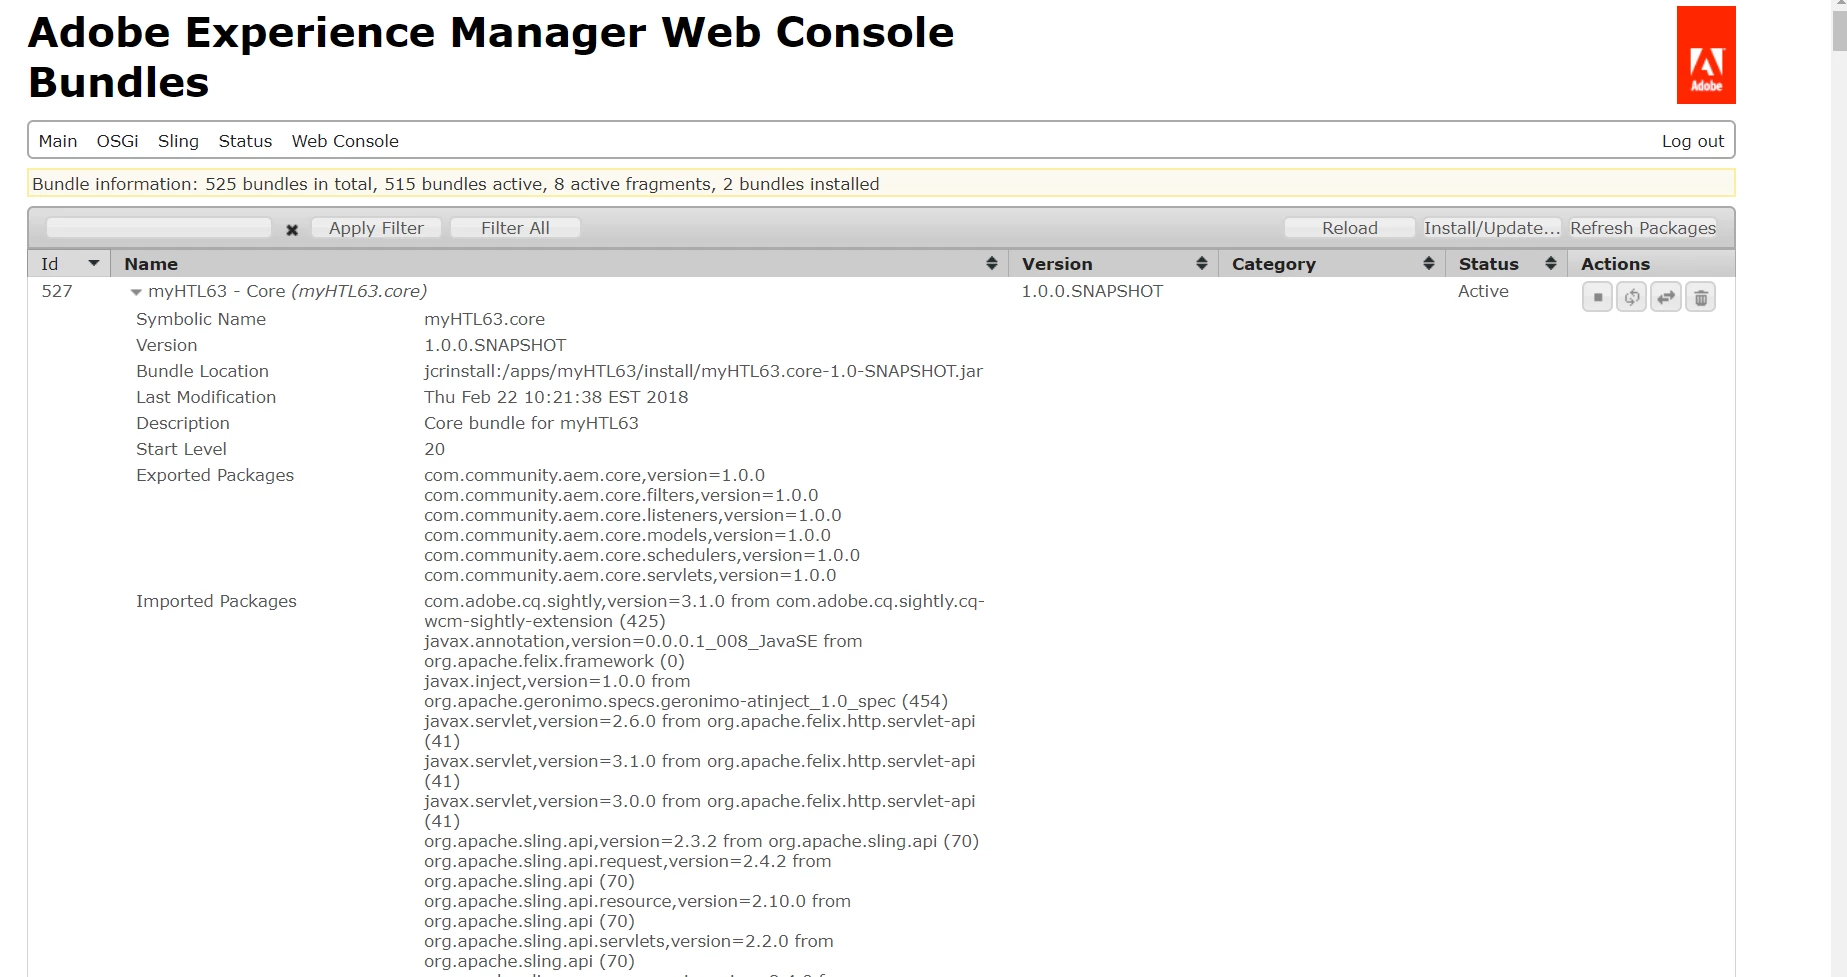Click the Apply Filter button
The height and width of the screenshot is (977, 1847).
[x=376, y=228]
